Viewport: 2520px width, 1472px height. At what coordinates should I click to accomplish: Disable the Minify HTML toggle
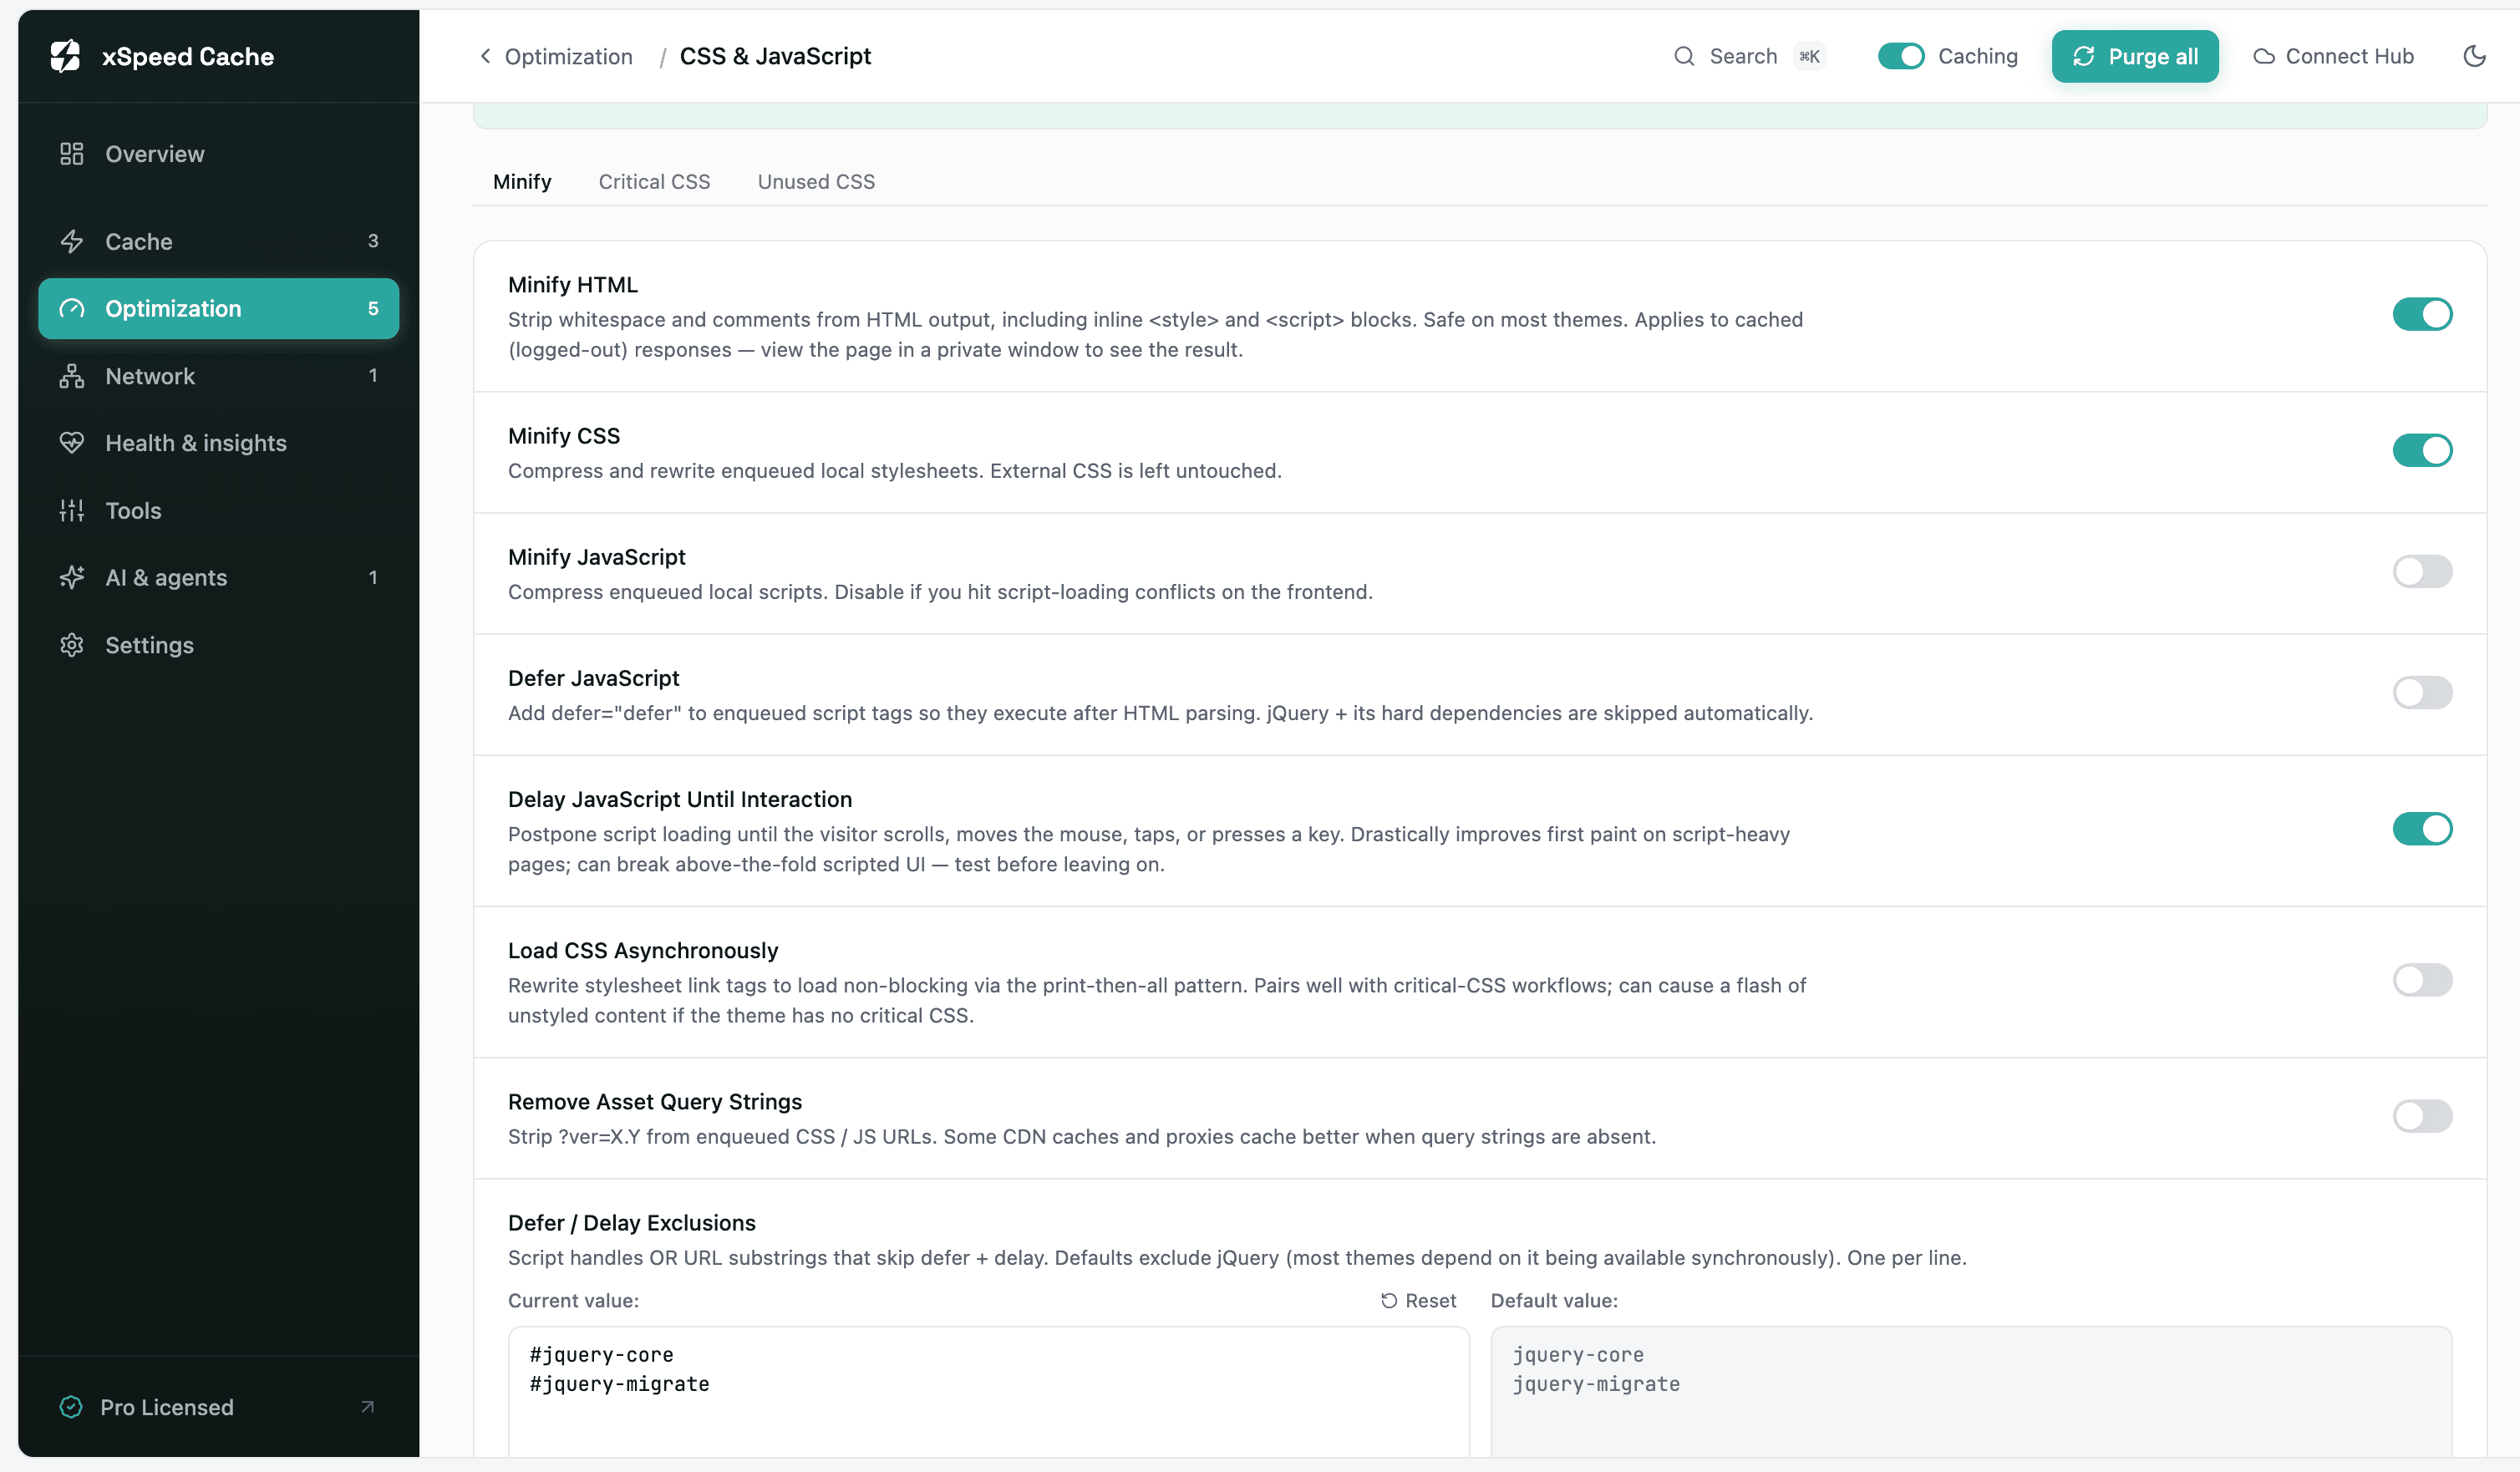2422,315
